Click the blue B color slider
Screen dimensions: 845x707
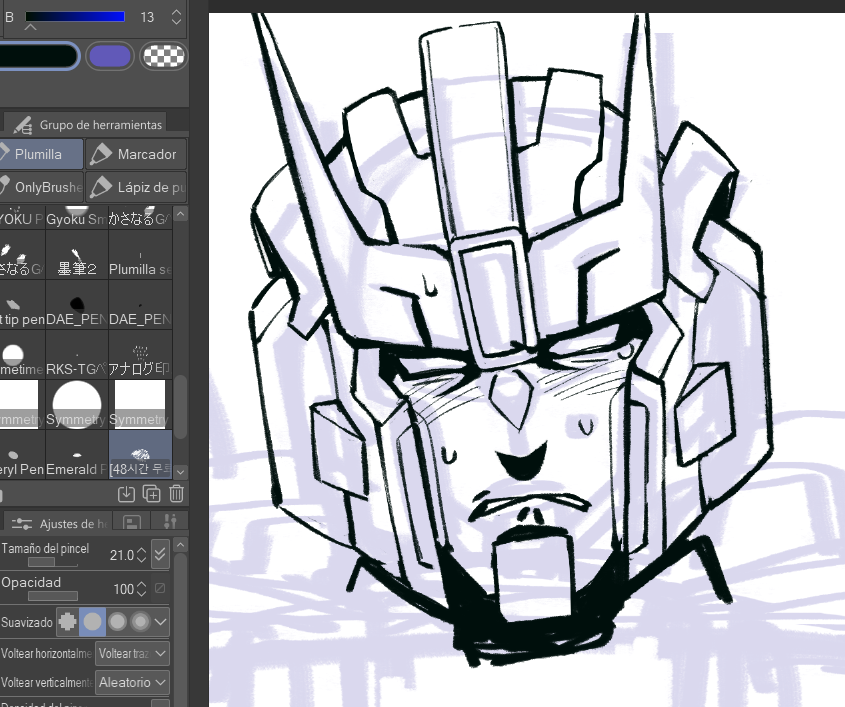(x=75, y=17)
